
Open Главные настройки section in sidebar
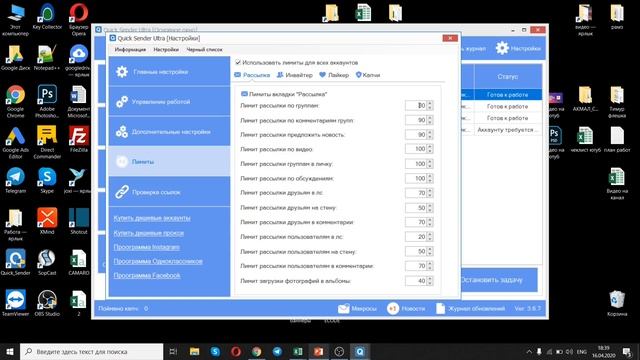[169, 72]
